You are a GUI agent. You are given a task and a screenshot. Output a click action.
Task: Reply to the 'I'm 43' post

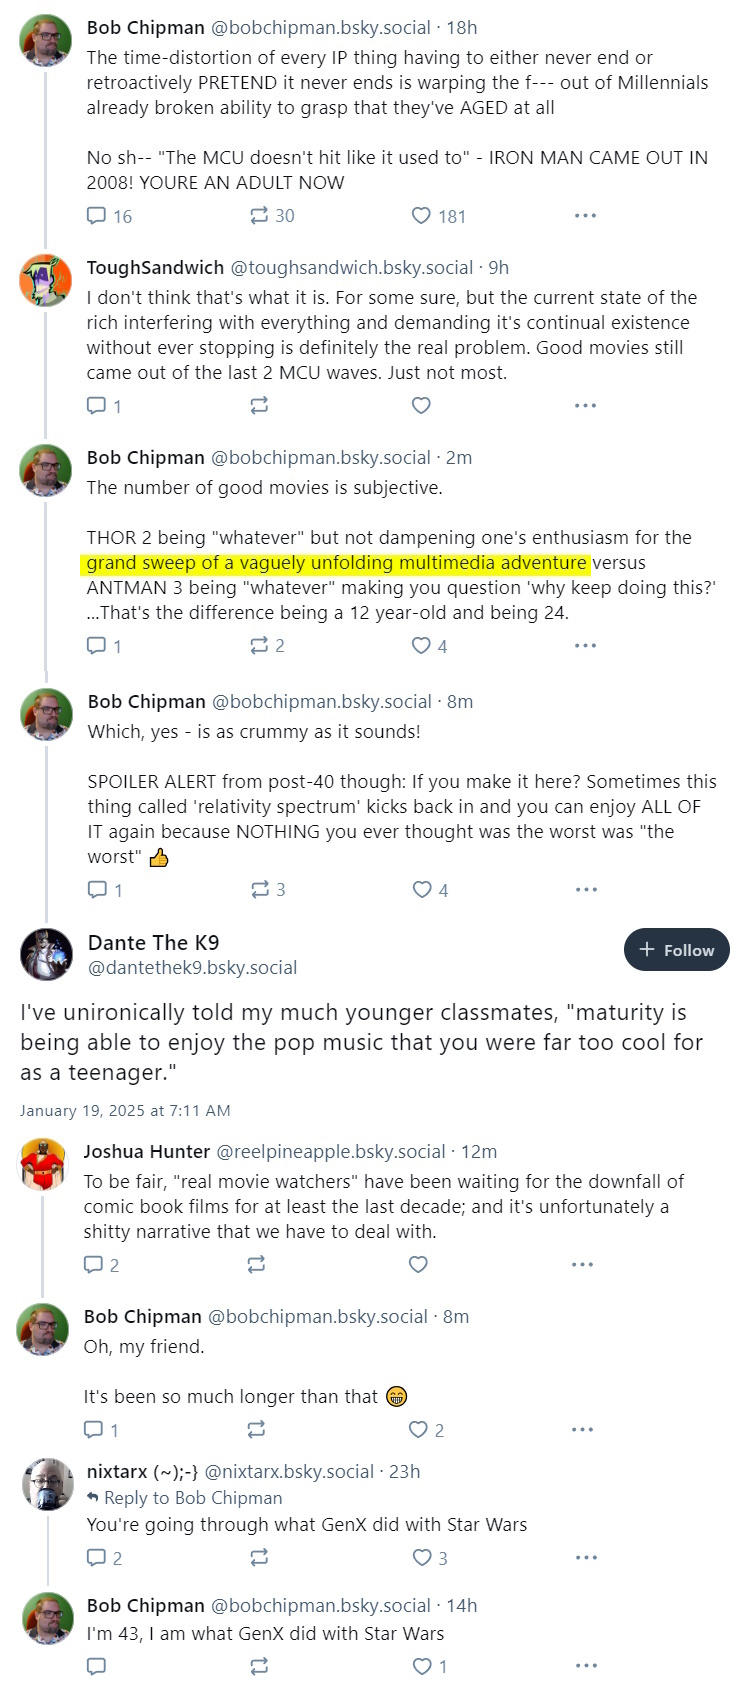97,1666
